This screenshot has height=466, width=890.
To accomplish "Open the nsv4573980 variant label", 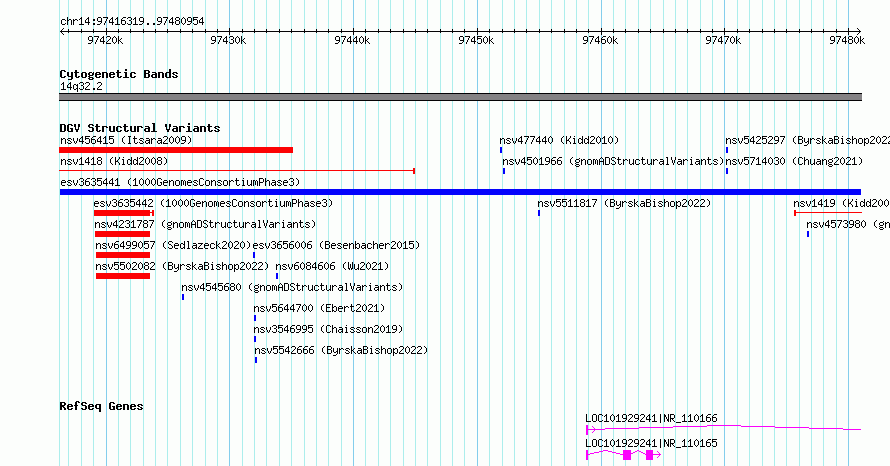I will [848, 224].
